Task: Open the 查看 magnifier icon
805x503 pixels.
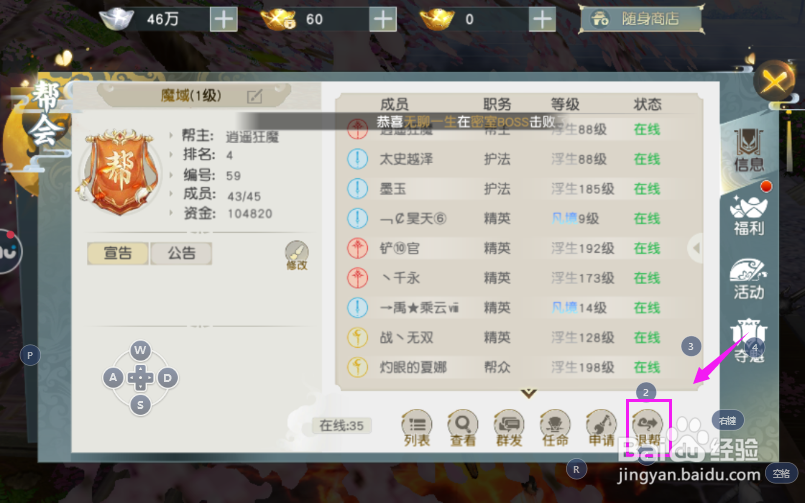Action: (x=463, y=428)
